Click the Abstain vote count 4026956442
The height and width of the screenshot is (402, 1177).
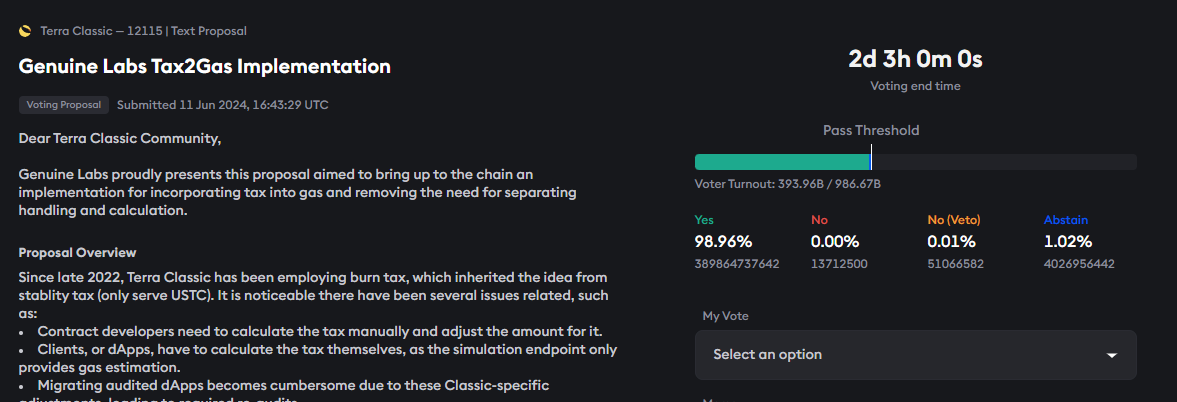click(x=1079, y=264)
